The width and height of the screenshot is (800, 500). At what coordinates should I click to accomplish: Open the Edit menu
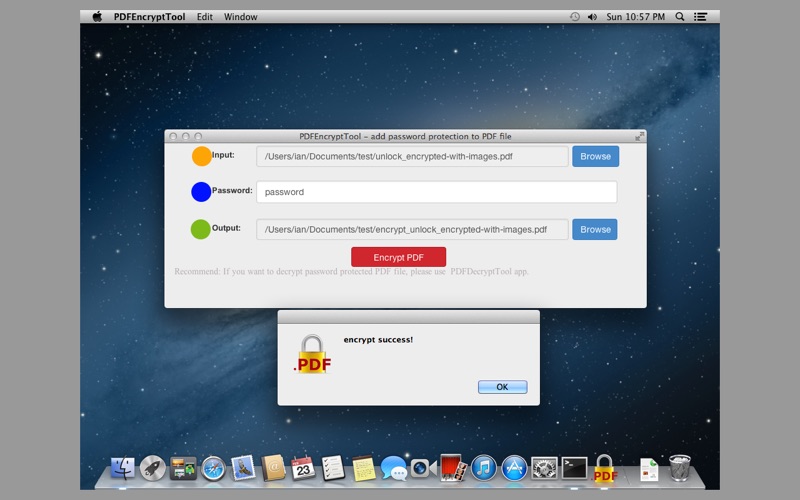[205, 17]
